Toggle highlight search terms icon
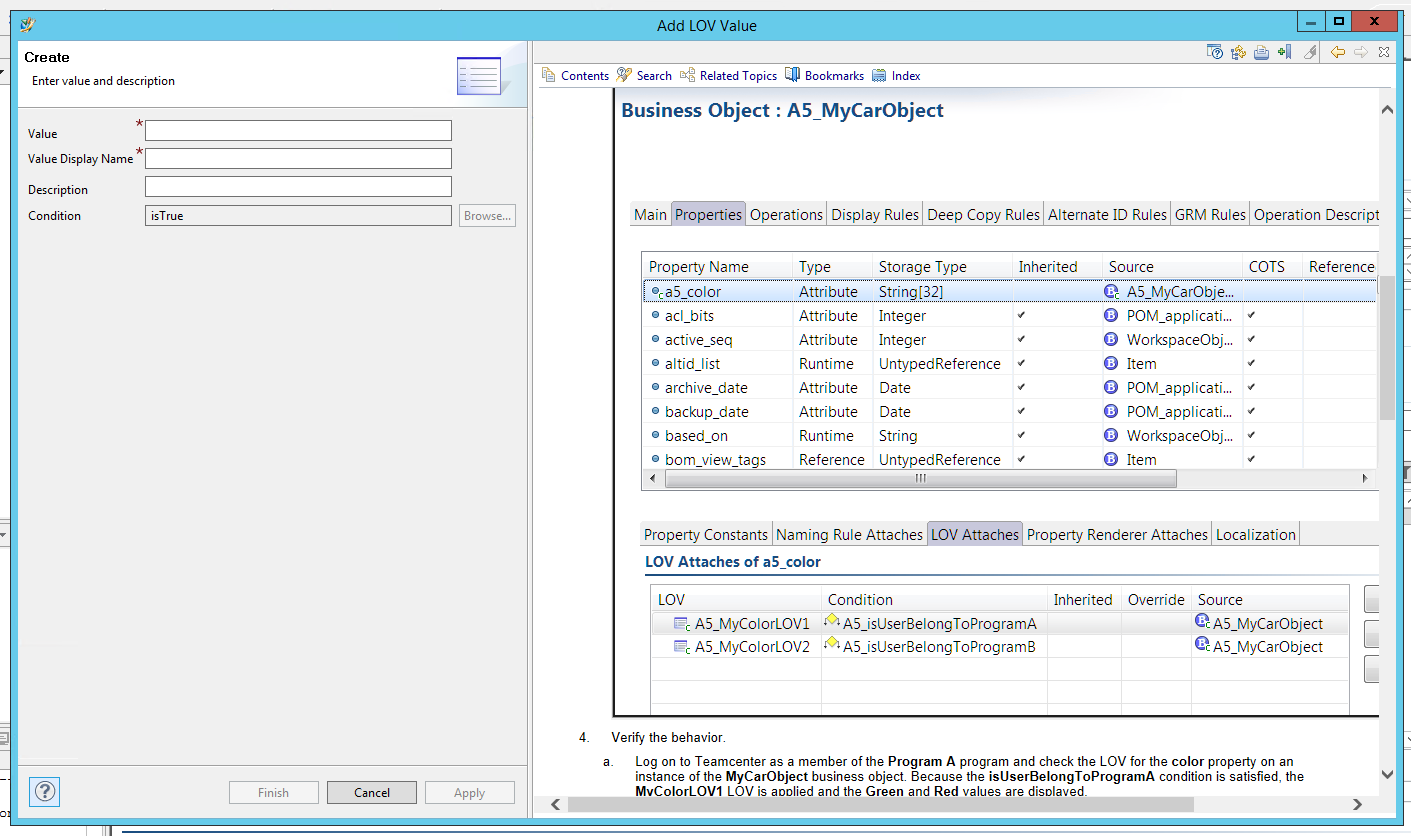Viewport: 1411px width, 836px height. 1310,52
